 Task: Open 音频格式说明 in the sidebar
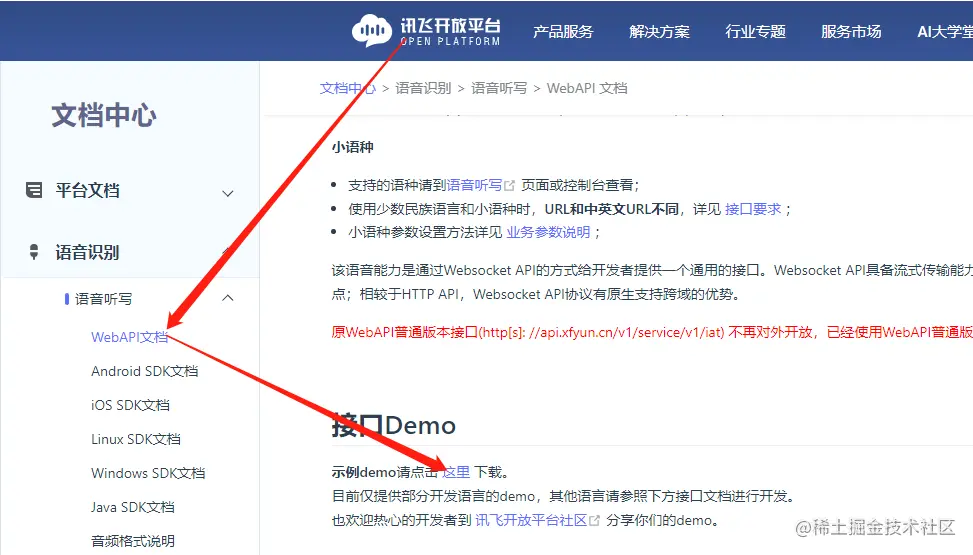click(133, 541)
